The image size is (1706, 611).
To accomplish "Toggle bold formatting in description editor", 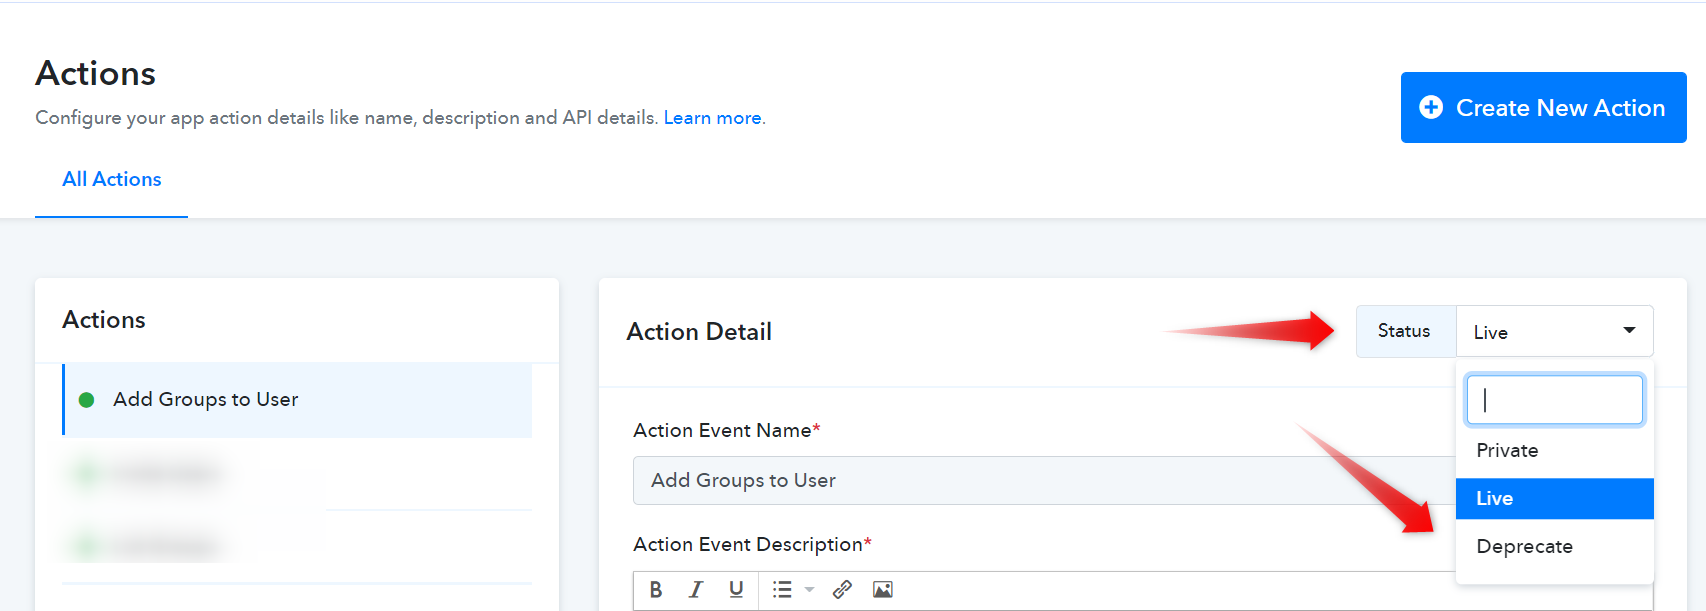I will coord(656,590).
